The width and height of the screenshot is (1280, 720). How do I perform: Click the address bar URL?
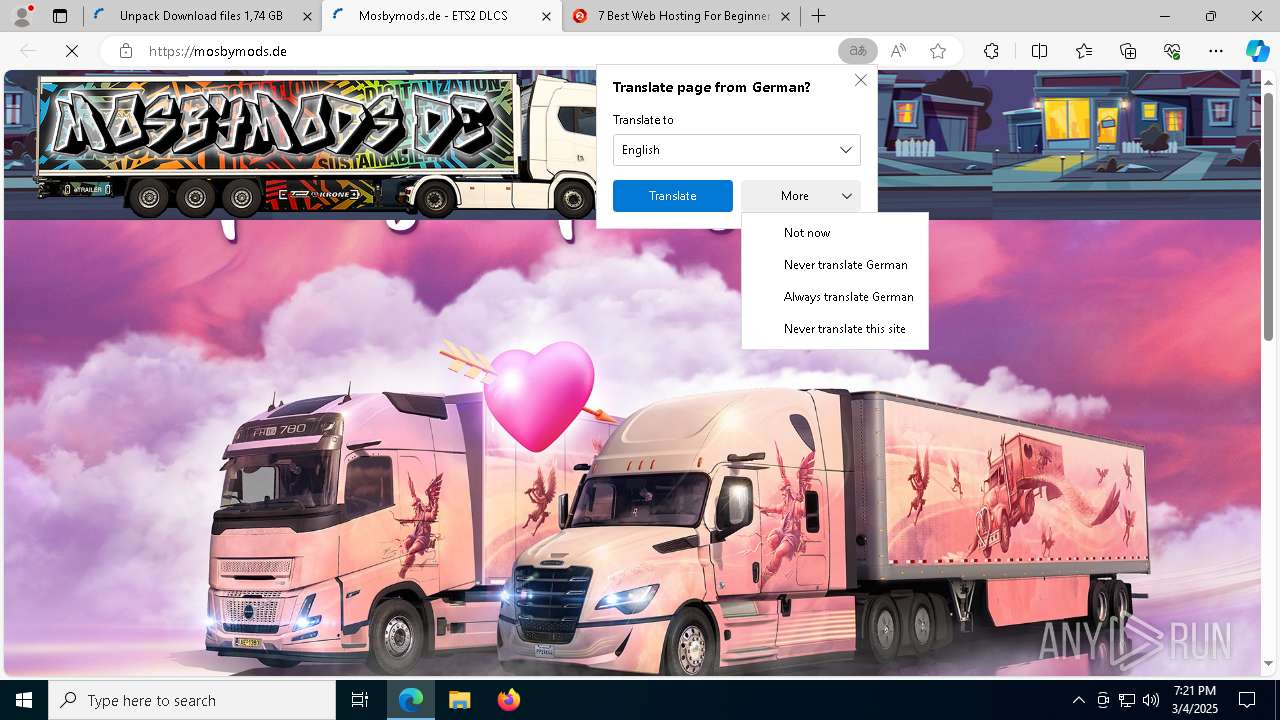(x=218, y=51)
